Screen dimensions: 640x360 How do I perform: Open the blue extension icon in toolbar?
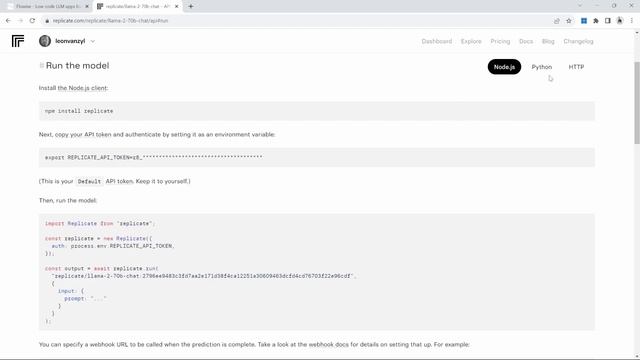coord(584,21)
